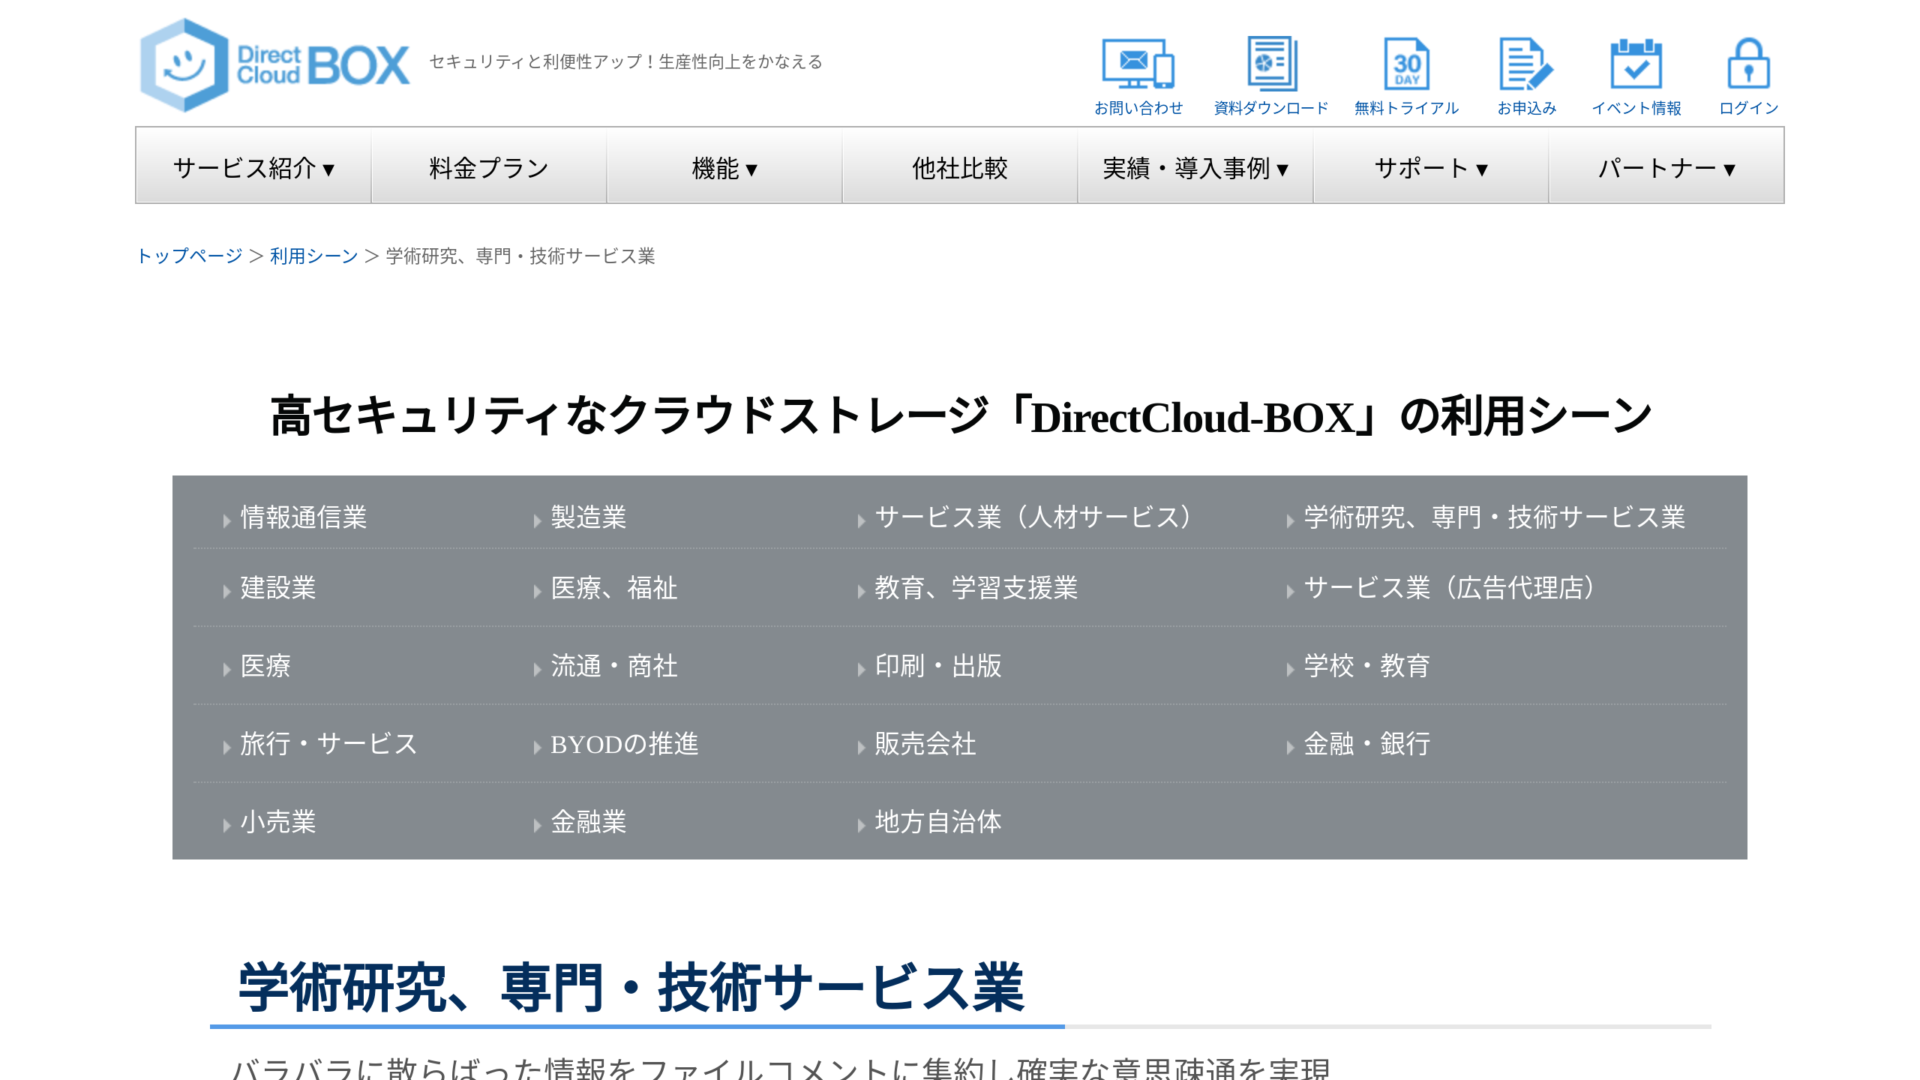This screenshot has width=1920, height=1080.
Task: Expand the サービス紹介 dropdown menu
Action: (253, 167)
